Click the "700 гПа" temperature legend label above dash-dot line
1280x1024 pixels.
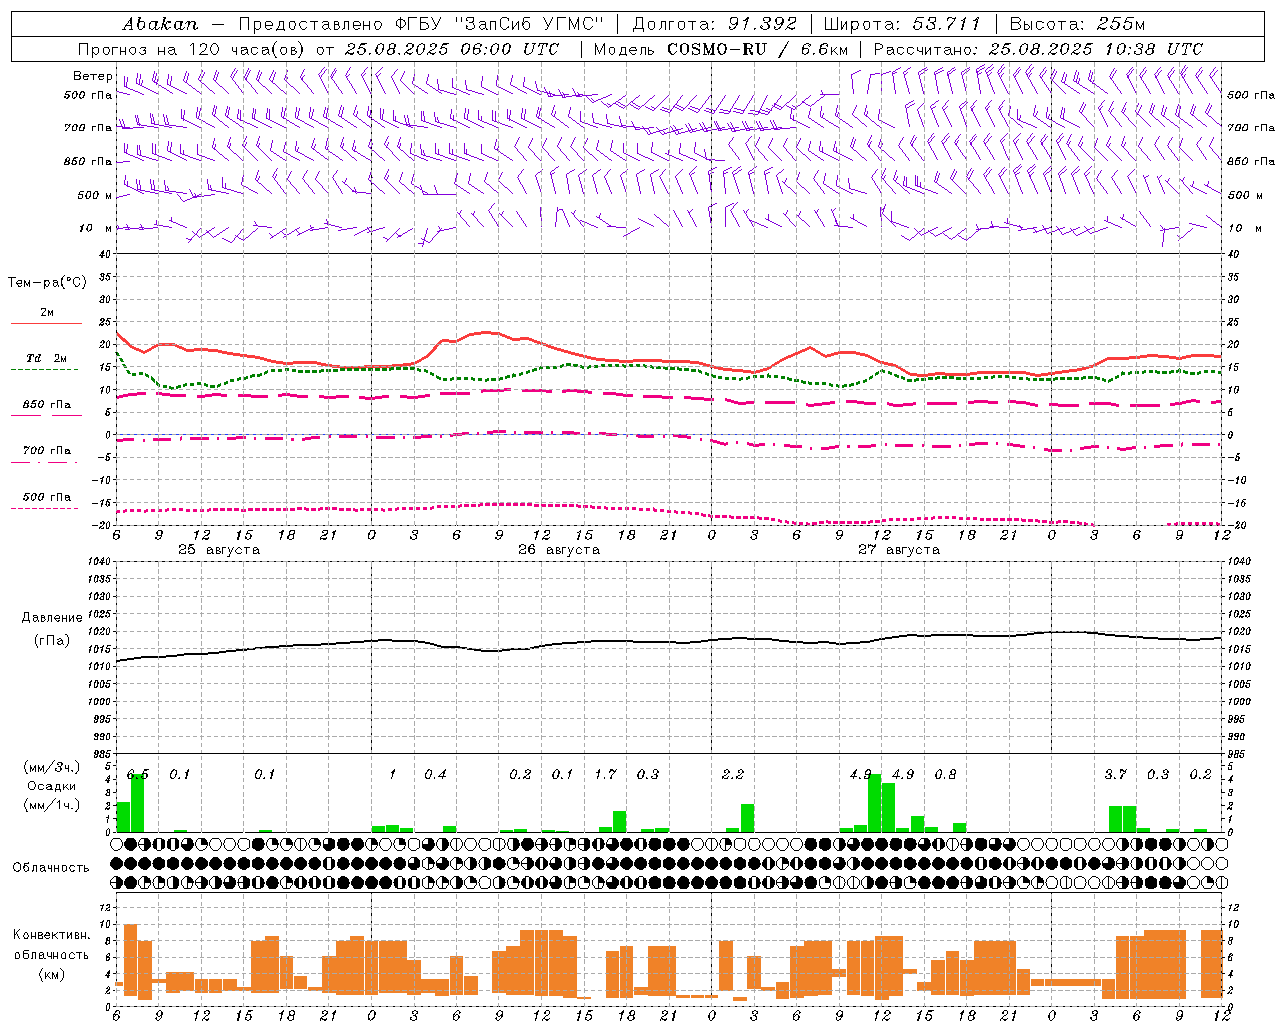point(47,451)
